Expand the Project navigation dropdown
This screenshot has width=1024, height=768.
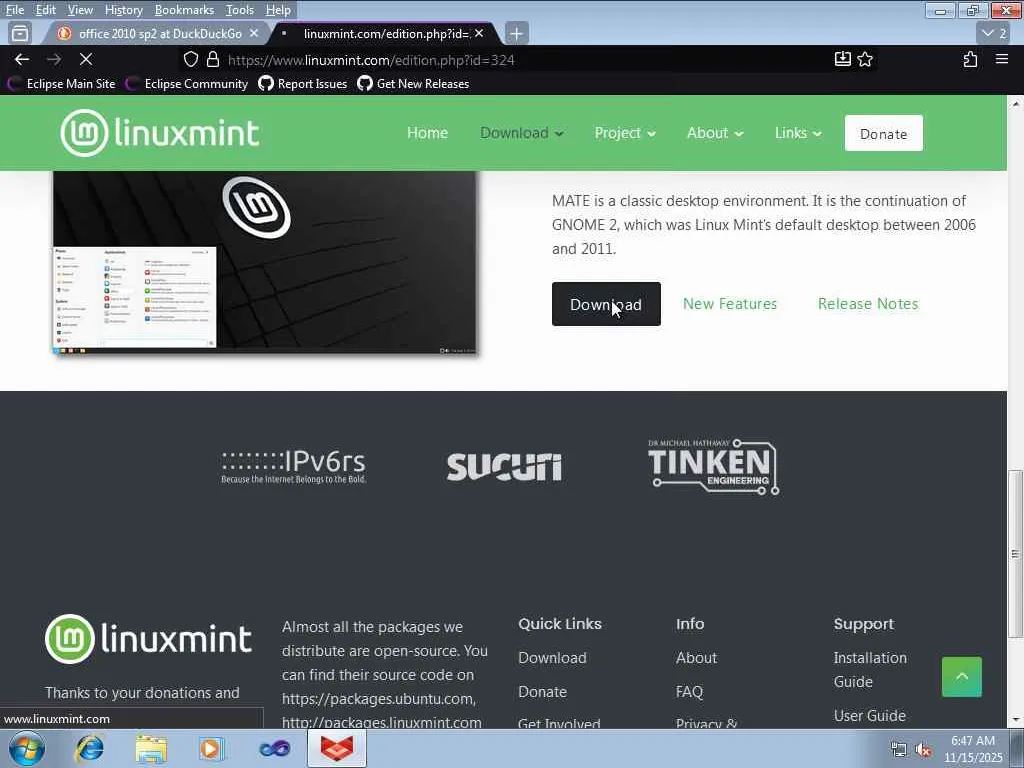tap(625, 133)
